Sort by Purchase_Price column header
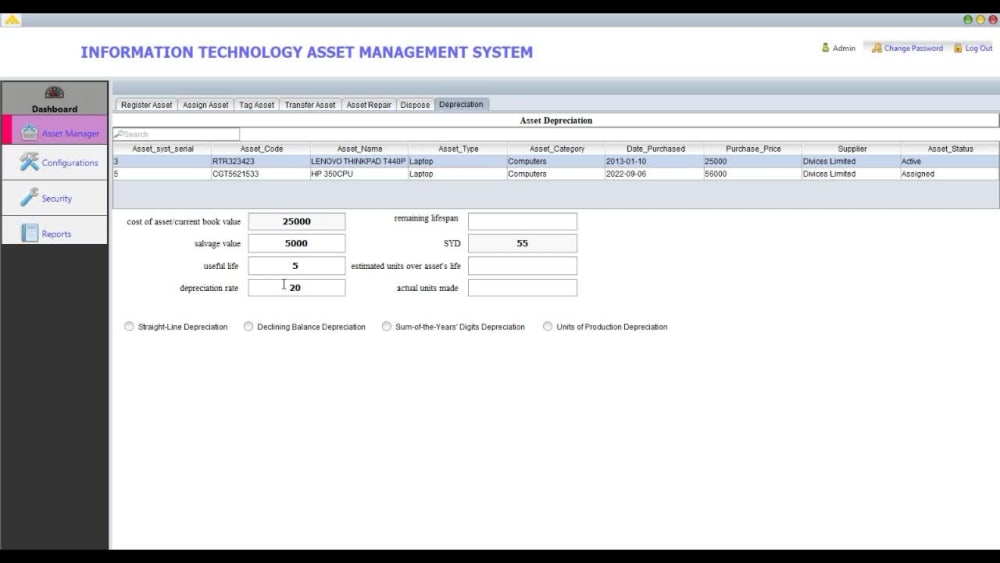This screenshot has height=563, width=1000. [753, 149]
